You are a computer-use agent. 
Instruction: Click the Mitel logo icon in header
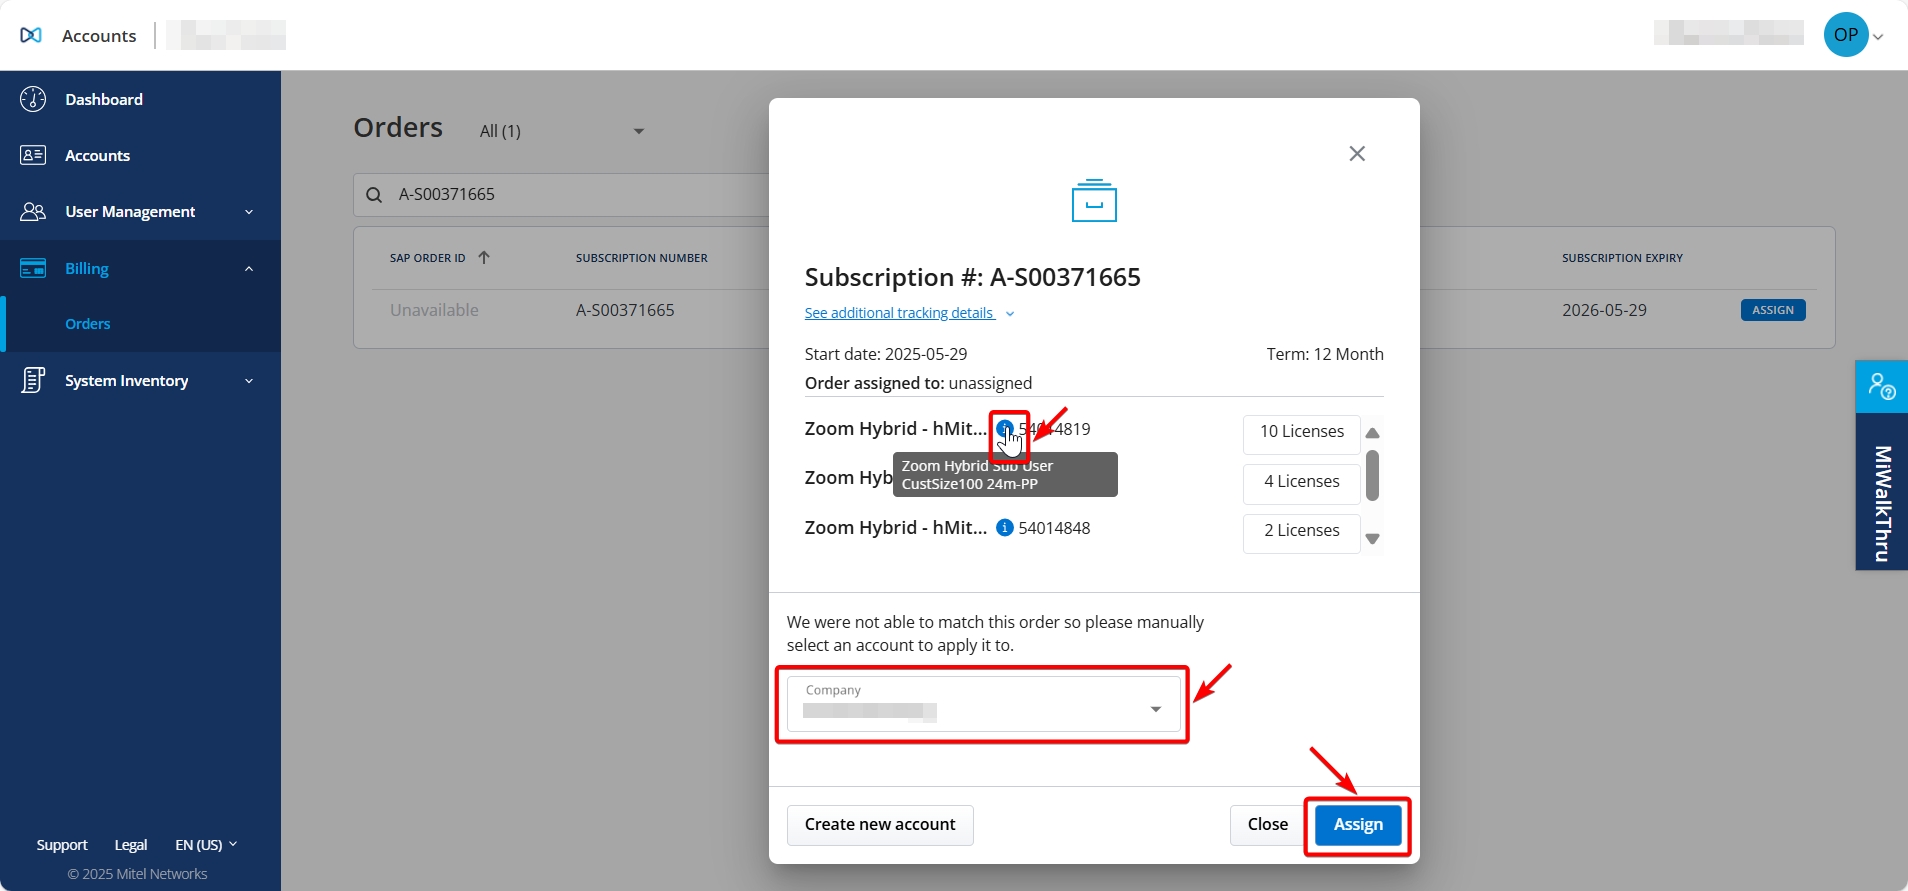[x=31, y=35]
